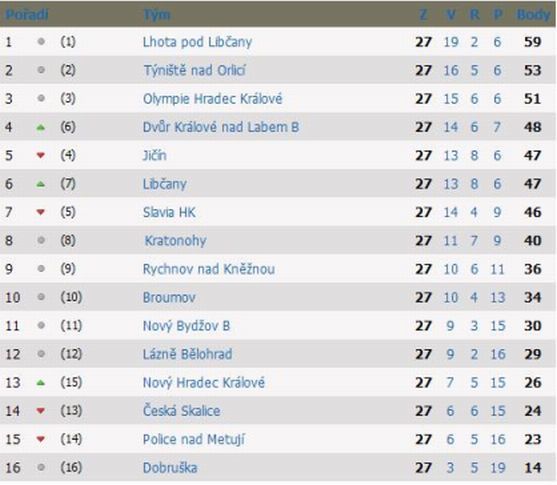This screenshot has height=485, width=557.
Task: Click green up arrow next to Libčany
Action: (41, 184)
